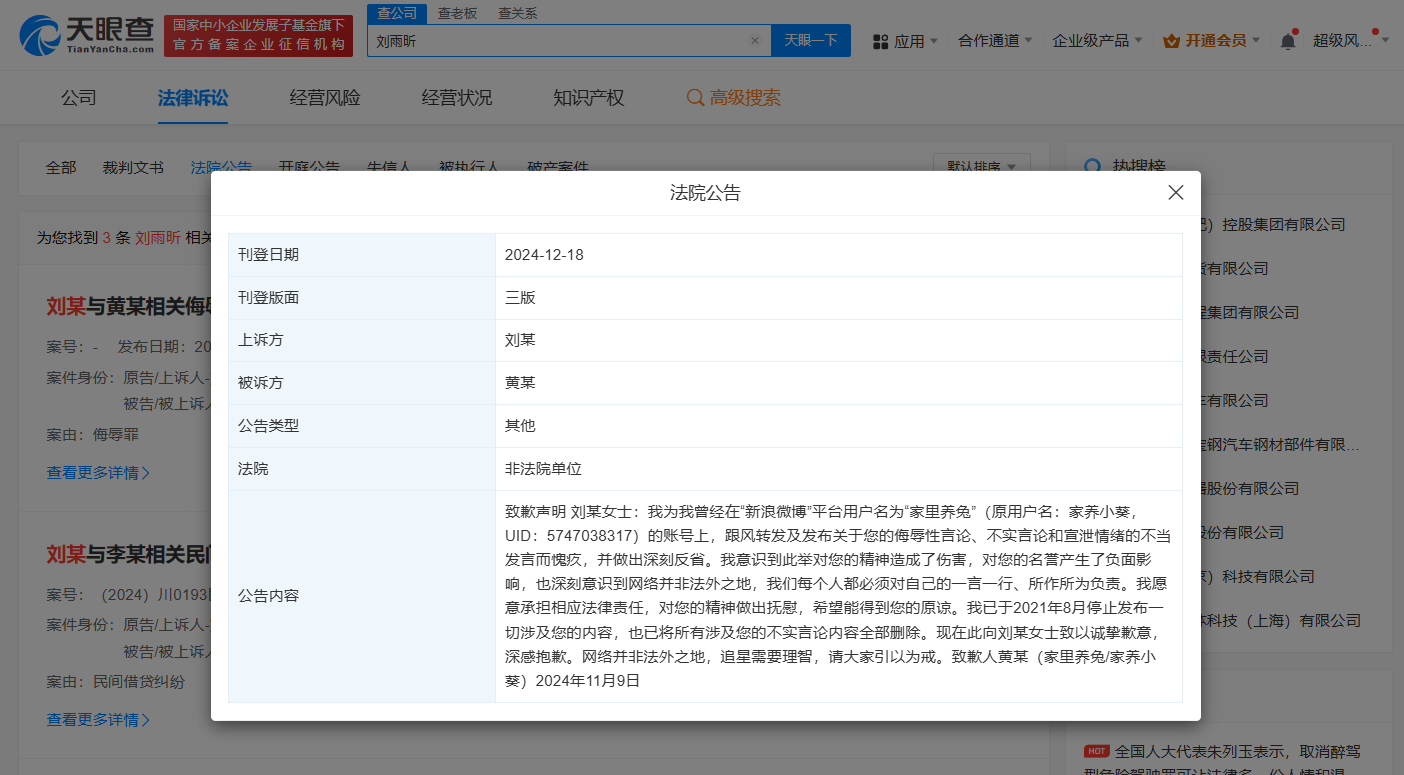Click the TianYanCha logo
Screen dimensions: 1404x775
click(x=87, y=35)
